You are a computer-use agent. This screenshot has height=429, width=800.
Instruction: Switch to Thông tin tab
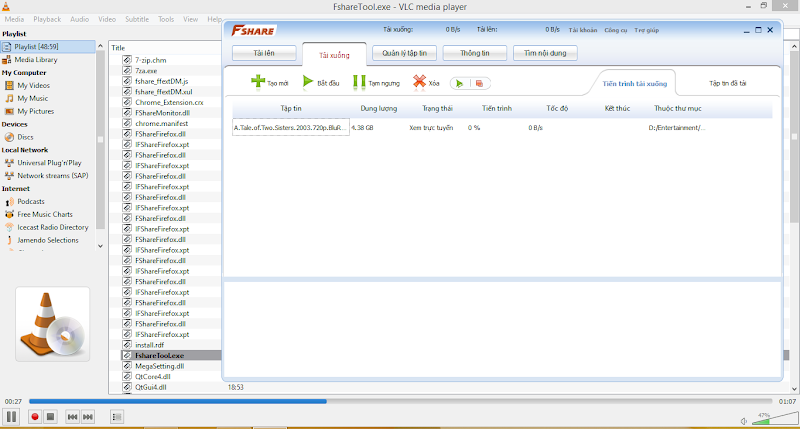pyautogui.click(x=474, y=53)
